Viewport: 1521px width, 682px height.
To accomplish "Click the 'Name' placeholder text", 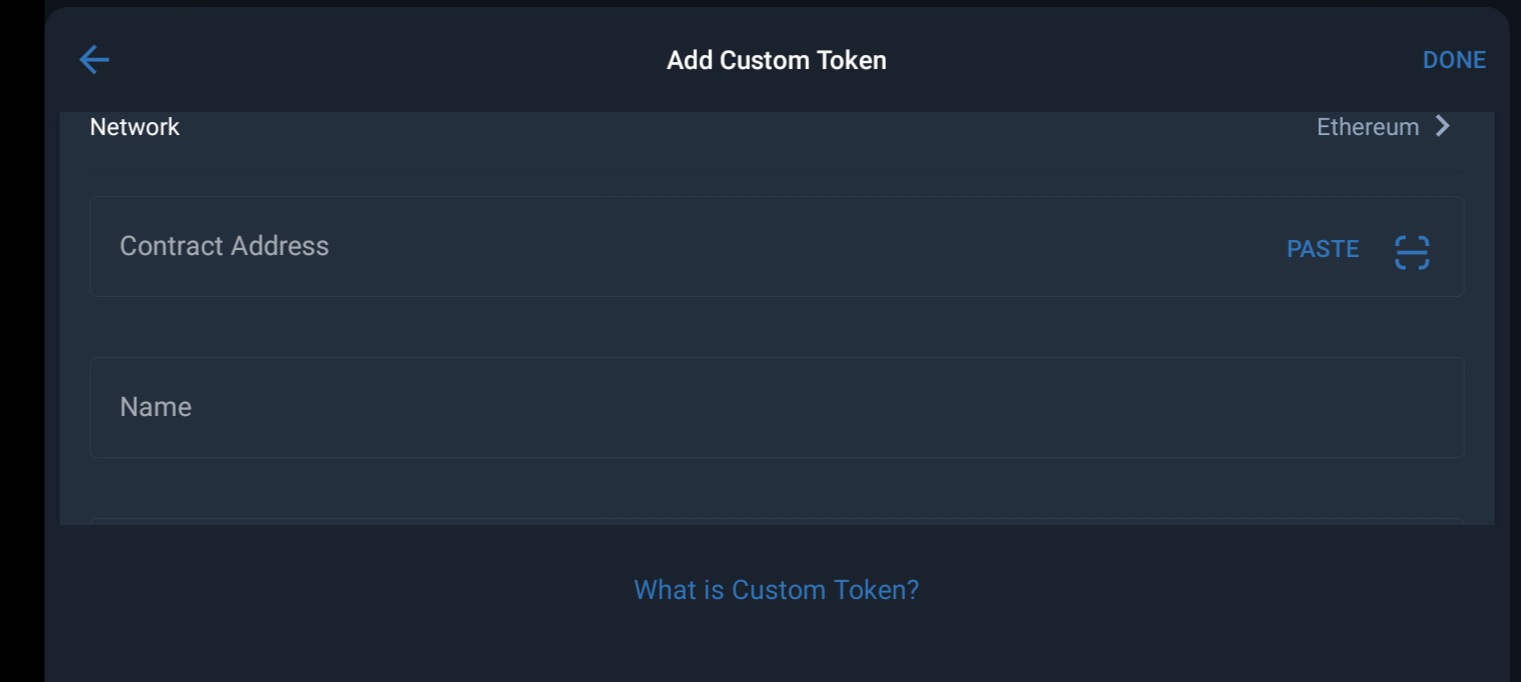I will (156, 407).
